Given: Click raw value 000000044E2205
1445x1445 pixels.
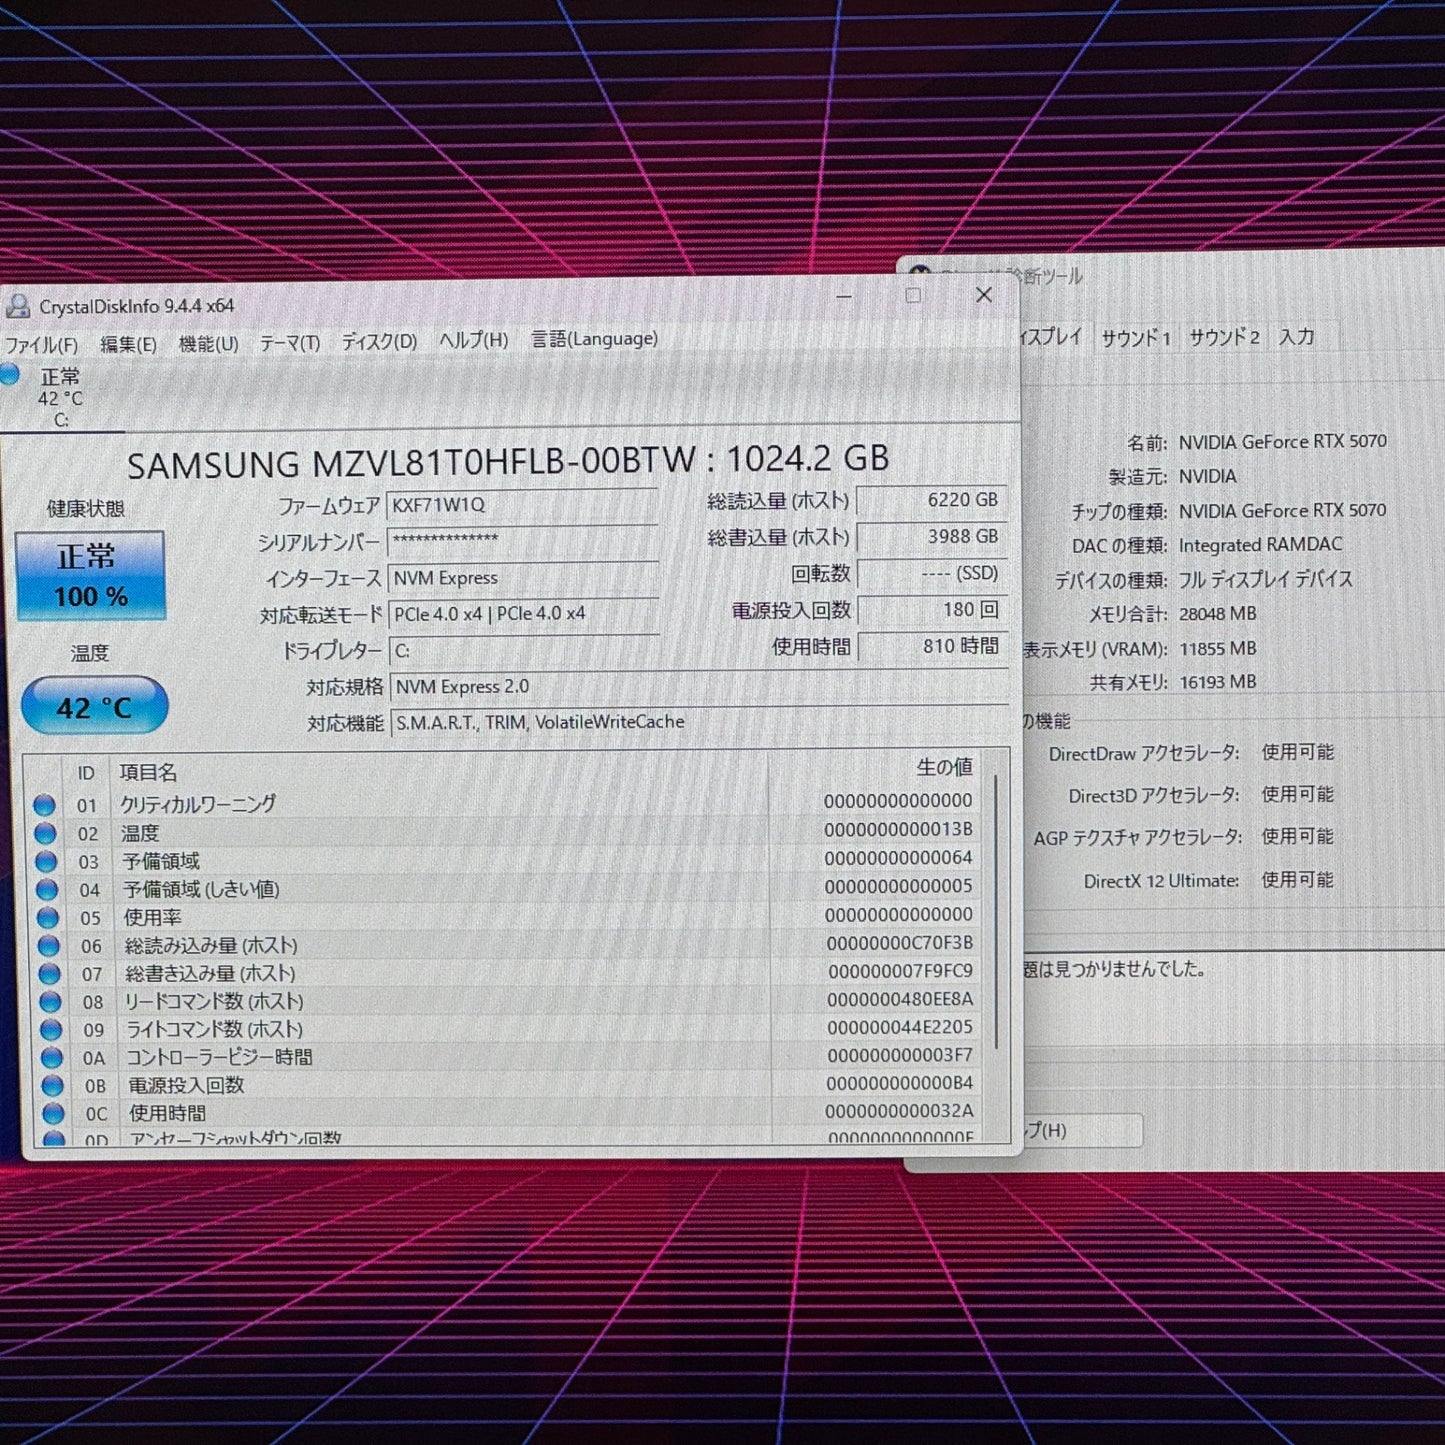Looking at the screenshot, I should (x=900, y=1026).
